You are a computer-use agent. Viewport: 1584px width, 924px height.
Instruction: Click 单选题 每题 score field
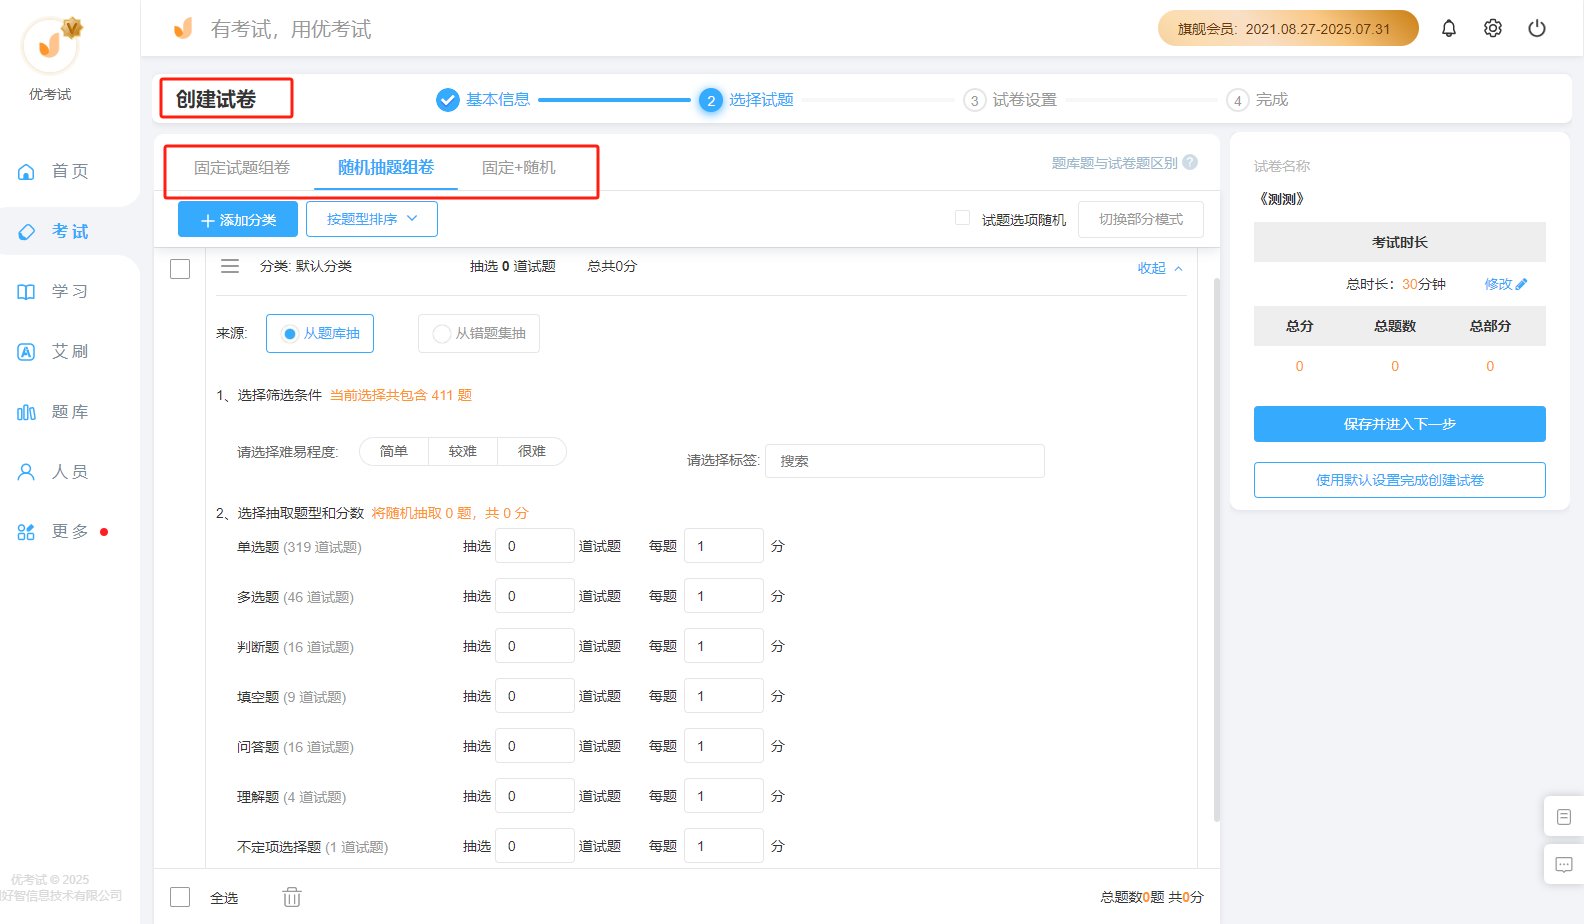pos(724,546)
